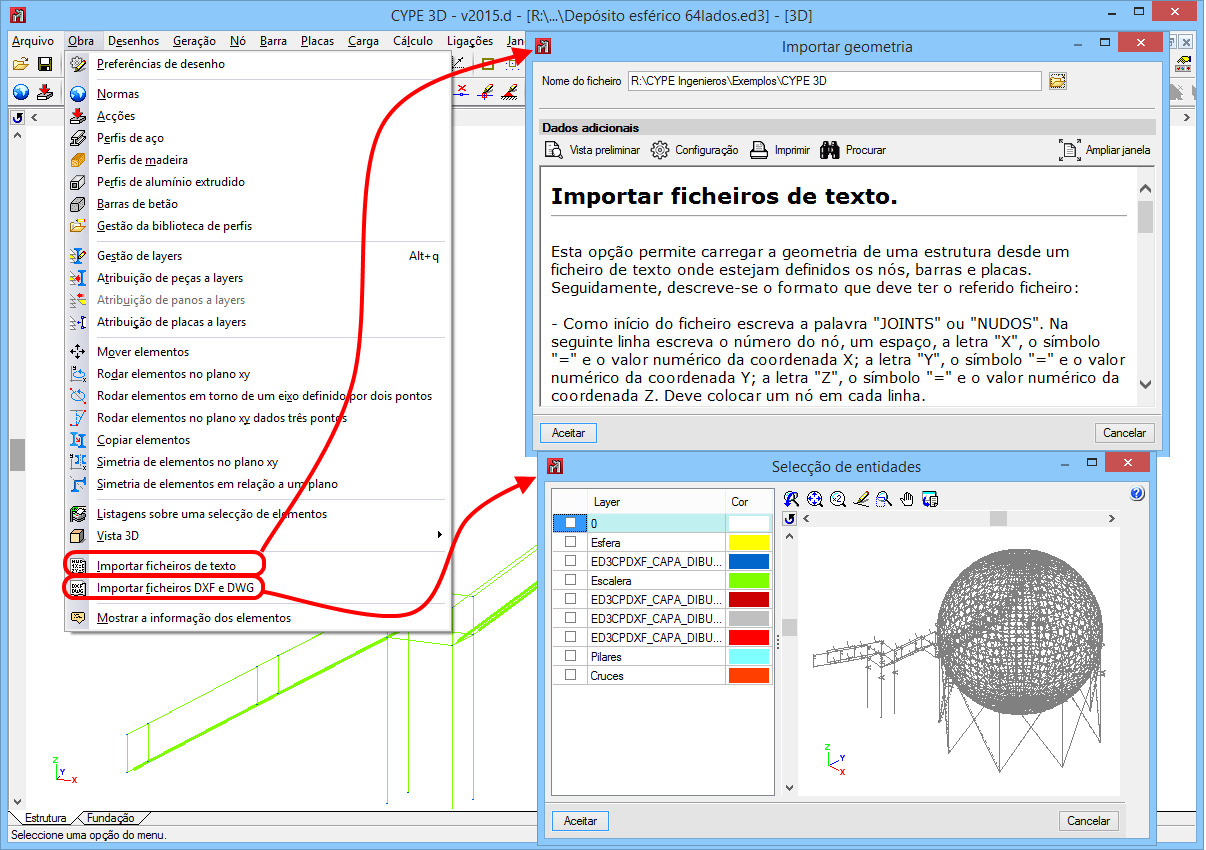The height and width of the screenshot is (850, 1206).
Task: Click the zoom x2 magnifier icon
Action: pos(838,498)
